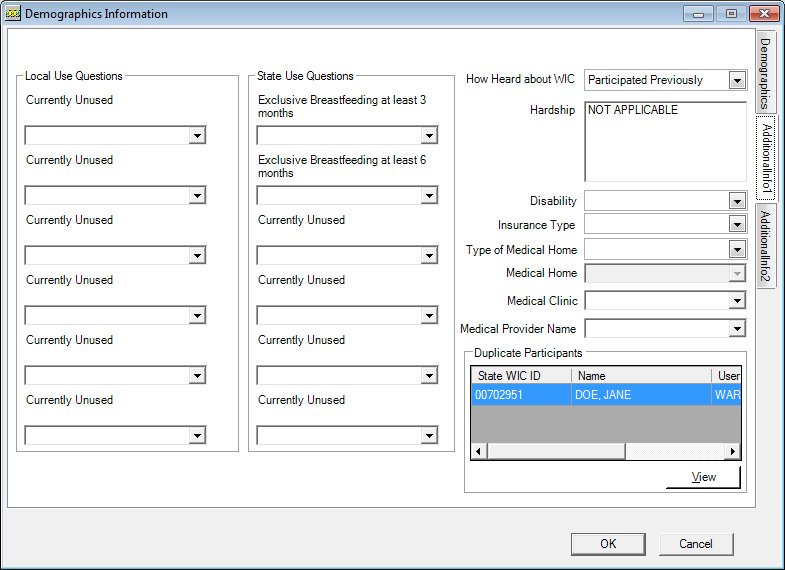The width and height of the screenshot is (785, 570).
Task: Select the AdditionalInfo1 tab
Action: pyautogui.click(x=766, y=158)
